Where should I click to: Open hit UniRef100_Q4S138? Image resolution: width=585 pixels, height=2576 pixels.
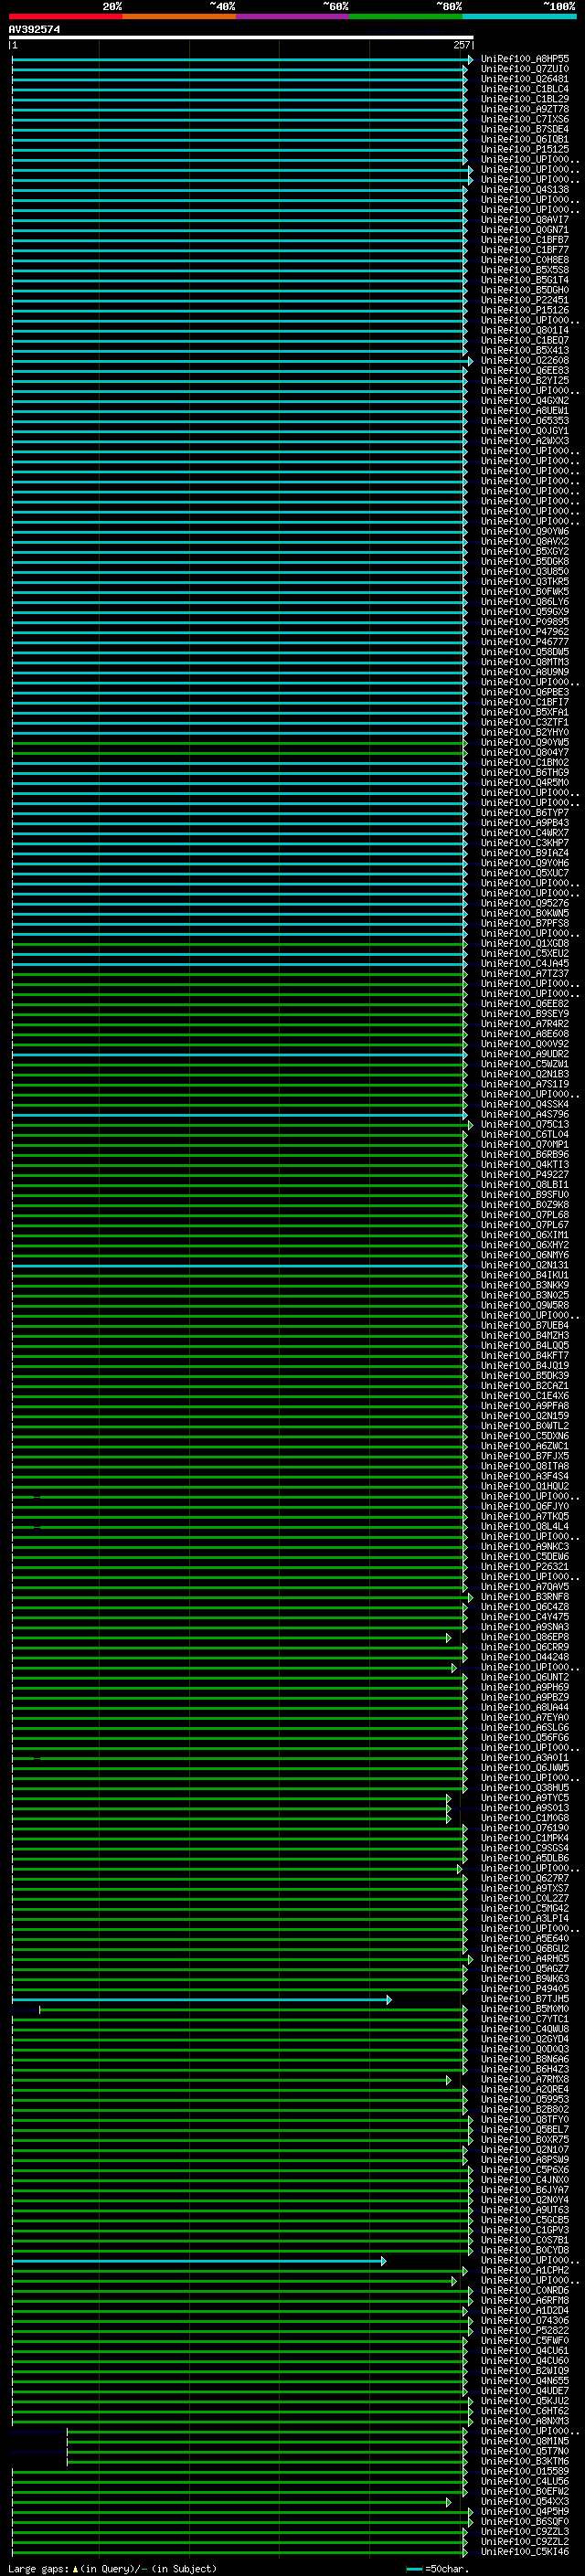pyautogui.click(x=525, y=190)
